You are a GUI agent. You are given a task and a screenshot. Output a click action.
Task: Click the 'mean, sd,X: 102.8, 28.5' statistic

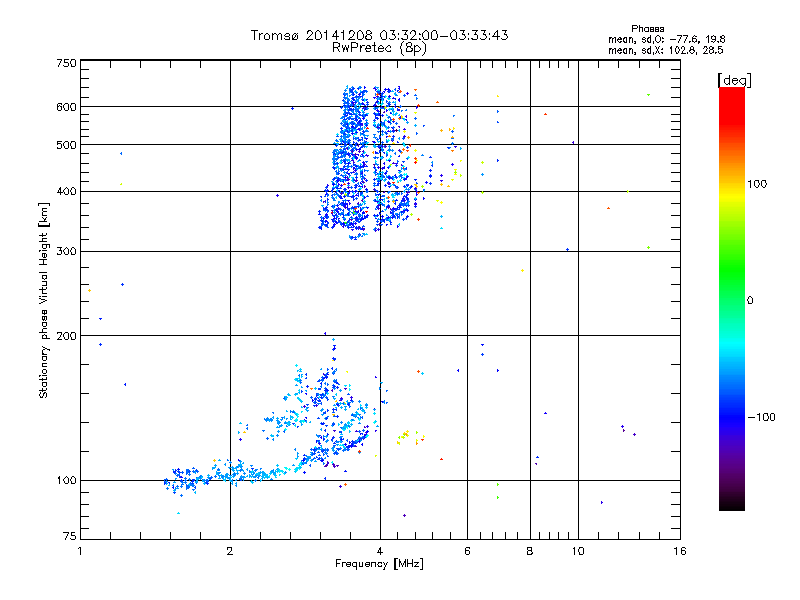665,50
